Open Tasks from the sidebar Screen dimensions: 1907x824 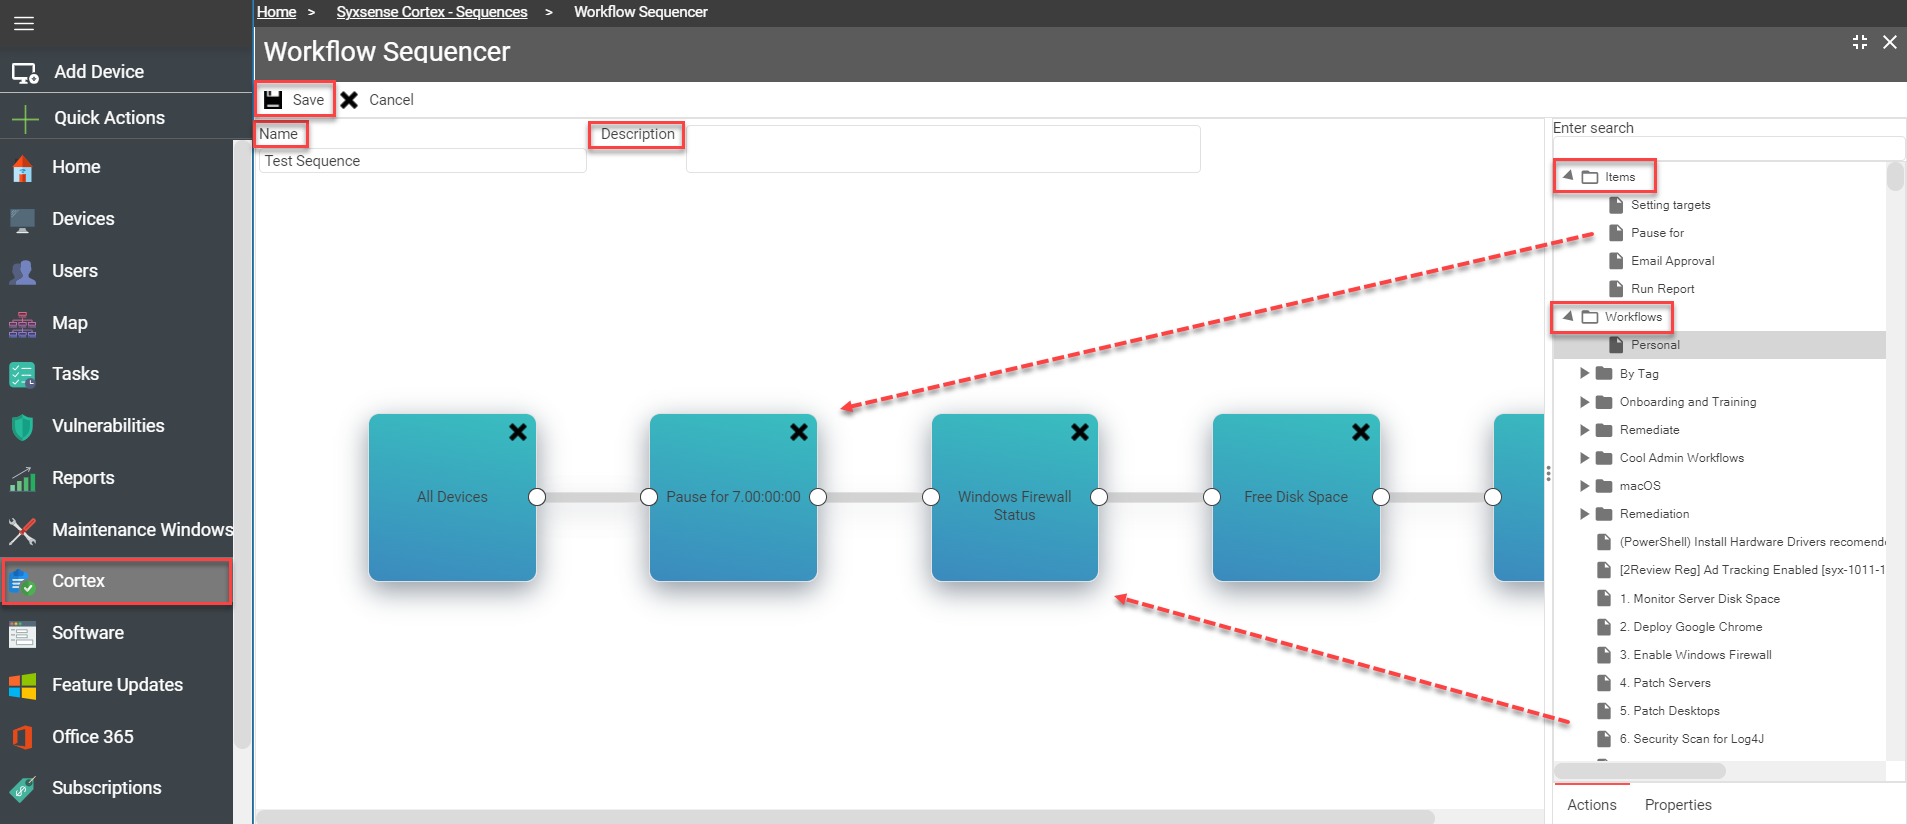click(75, 374)
